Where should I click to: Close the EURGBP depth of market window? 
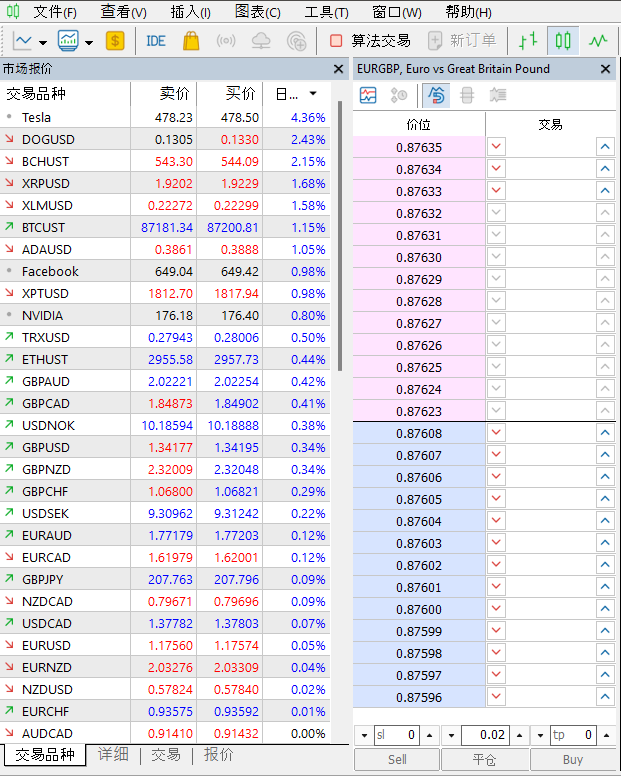tap(605, 69)
